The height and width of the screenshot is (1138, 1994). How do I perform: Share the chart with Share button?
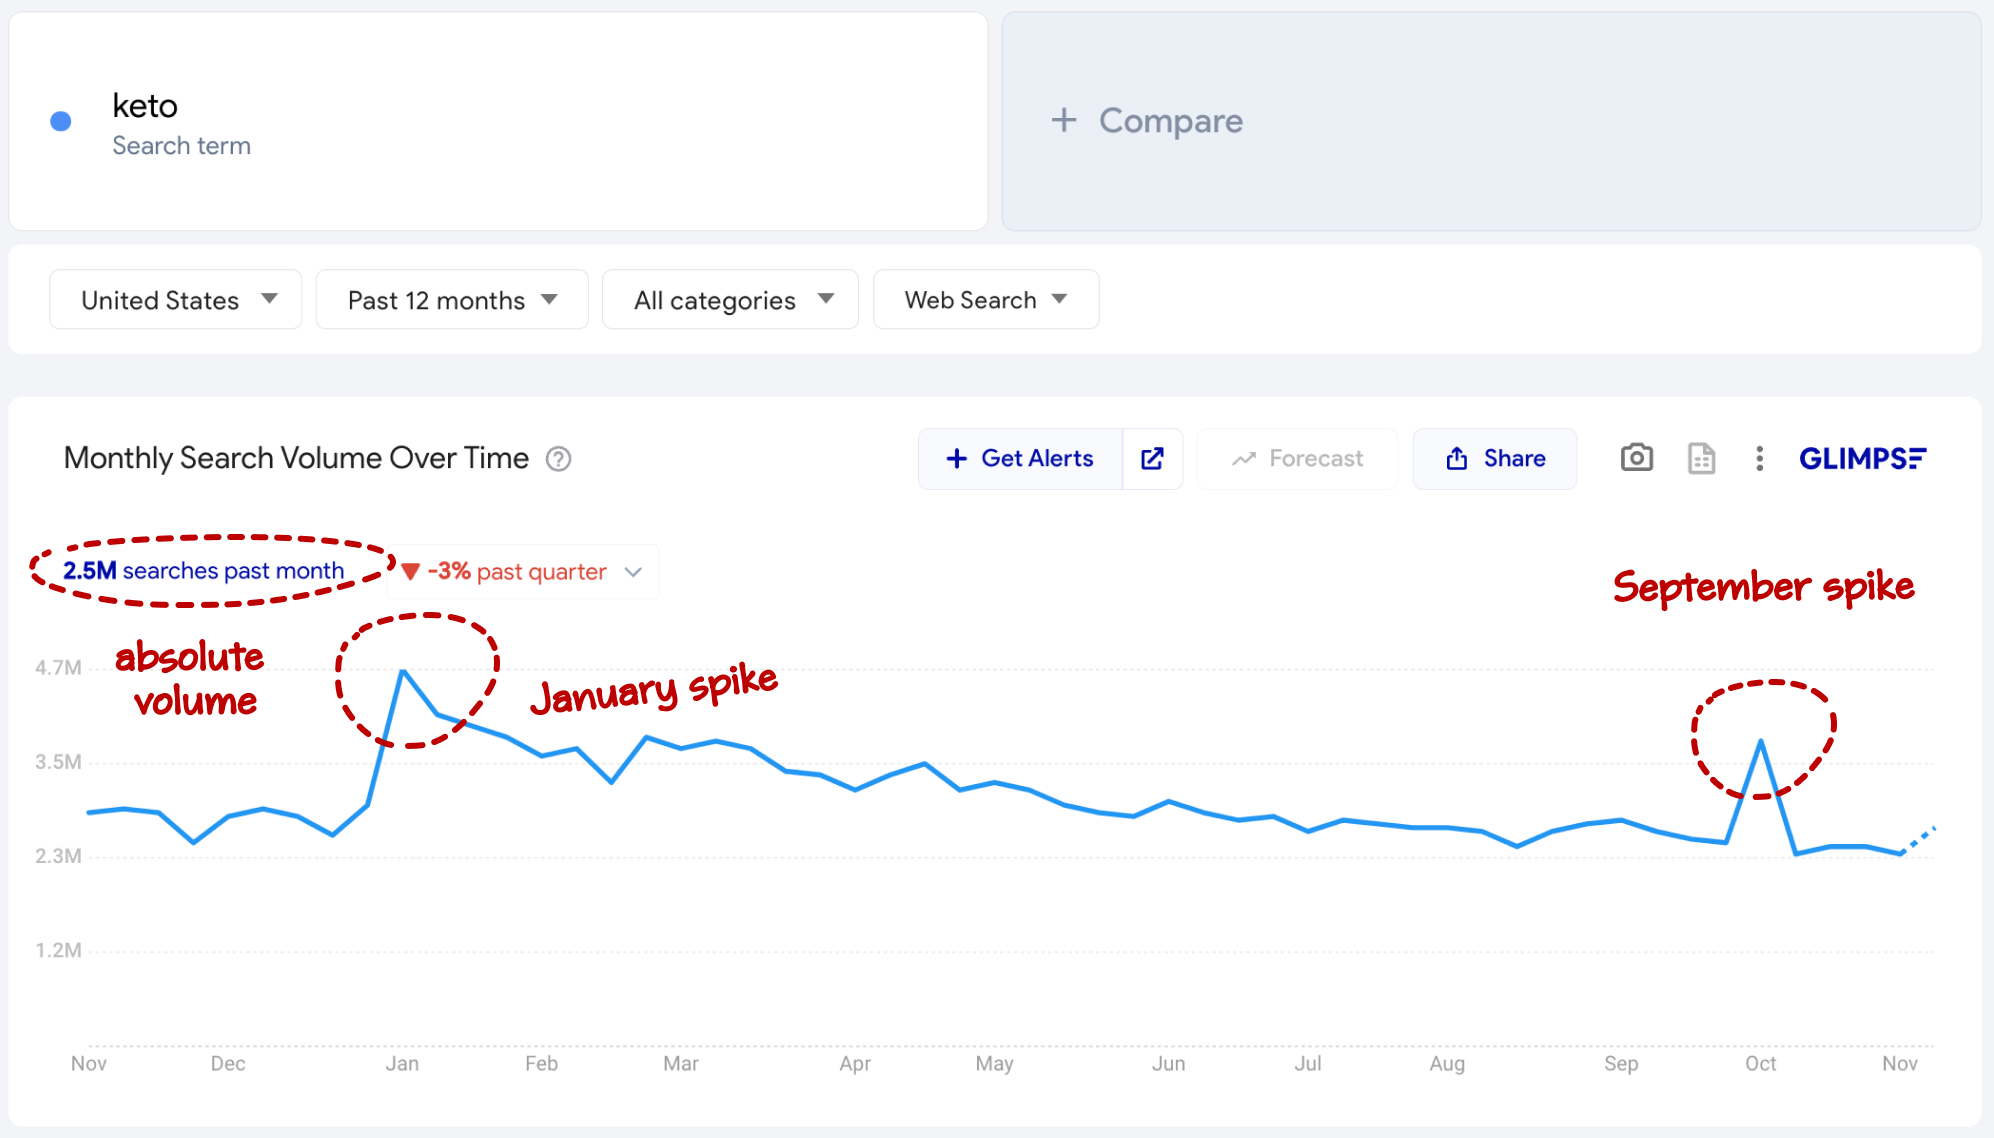pos(1495,458)
